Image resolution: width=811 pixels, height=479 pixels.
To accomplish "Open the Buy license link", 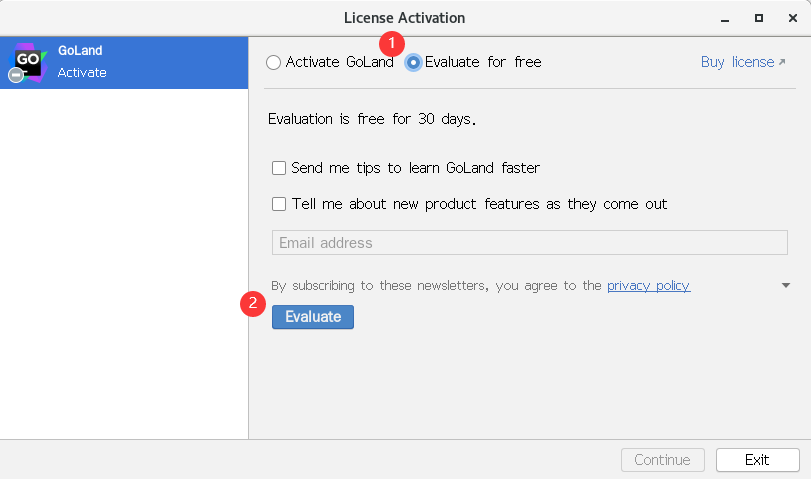I will tap(737, 62).
